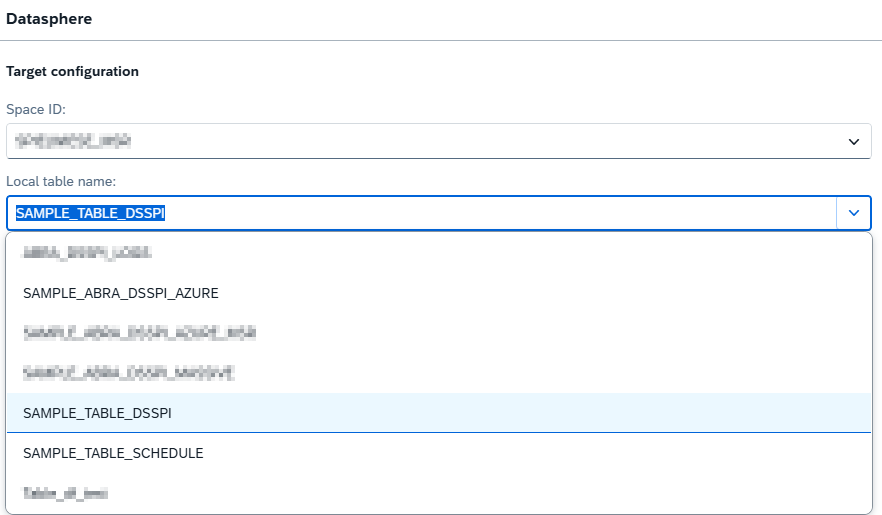Screen dimensions: 882x515
Task: Select SAMPLE_ABRA_DSSPI_AZURE from the list
Action: [x=120, y=293]
